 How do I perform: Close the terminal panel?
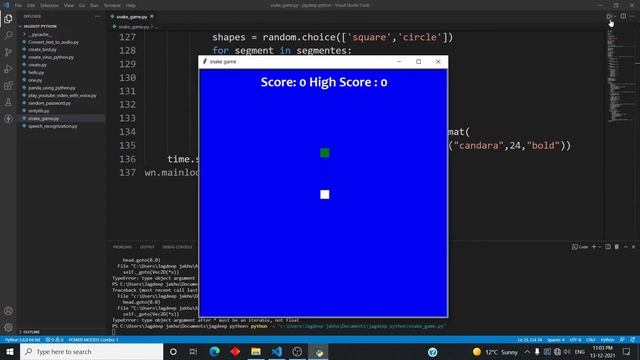click(633, 247)
